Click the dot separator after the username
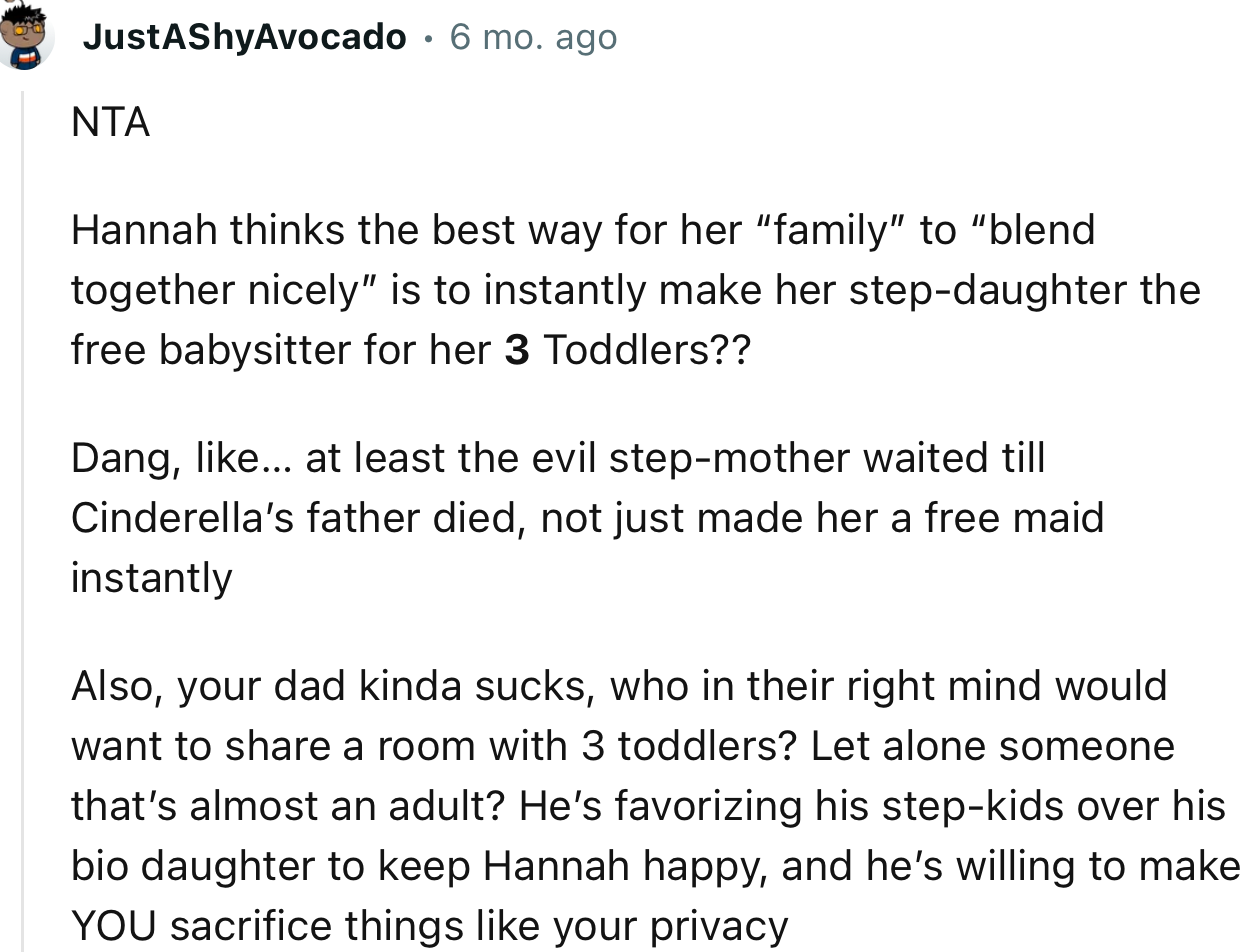This screenshot has width=1240, height=952. pyautogui.click(x=428, y=38)
